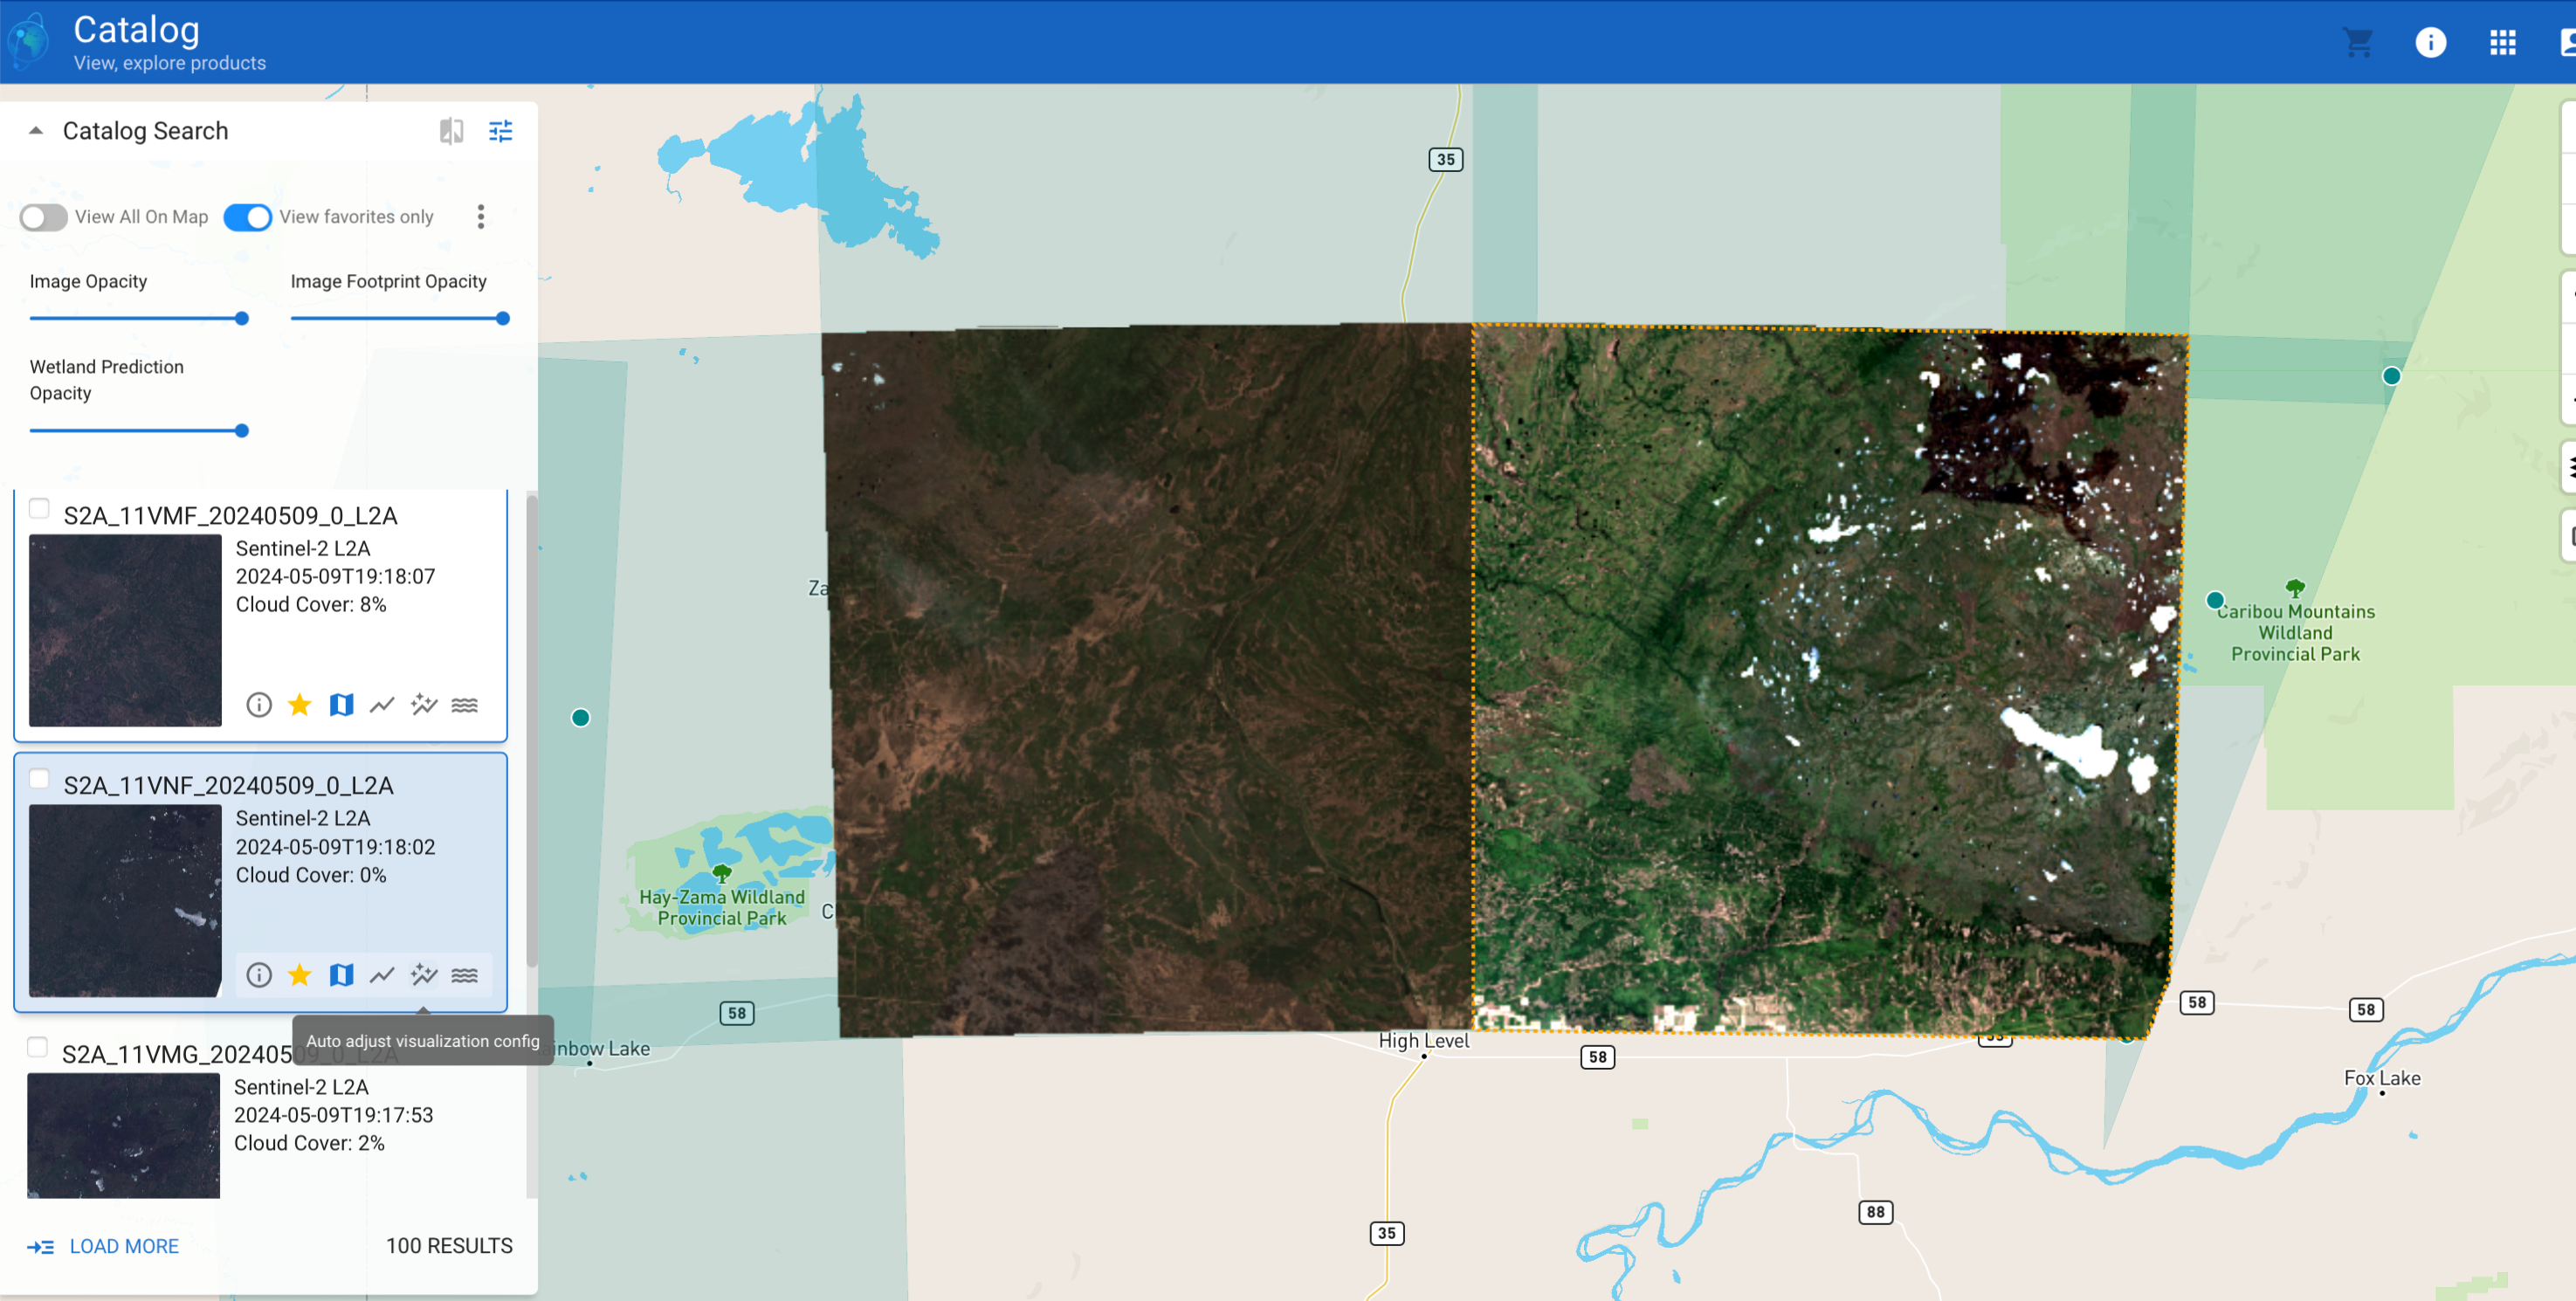Click the Fox Lake town label
2576x1301 pixels.
pos(2382,1078)
